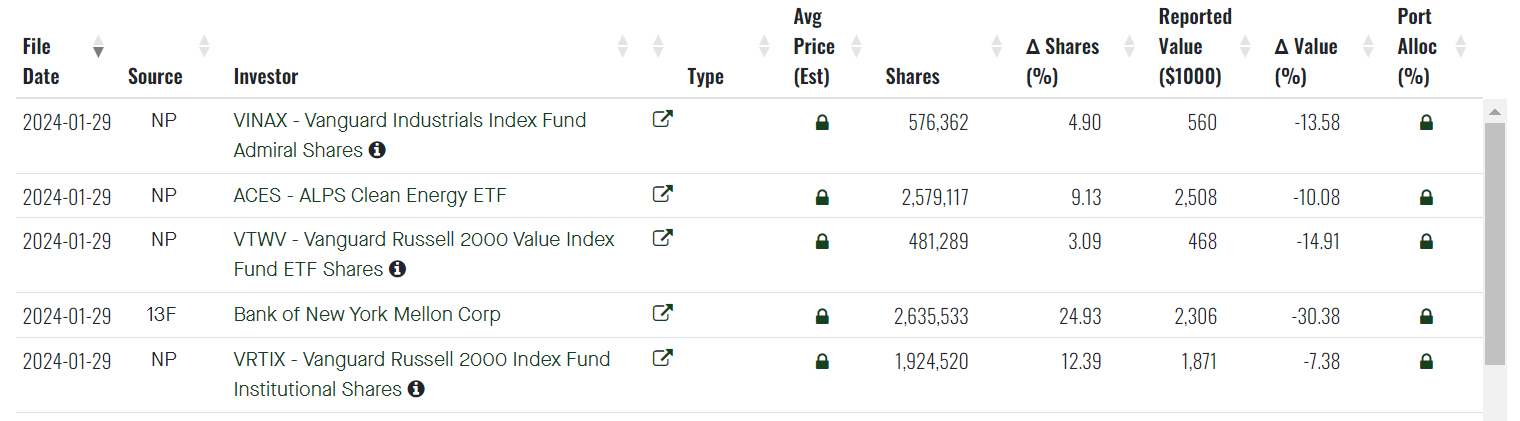
Task: Click Port Alloc lock icon in ACES row
Action: click(1427, 197)
